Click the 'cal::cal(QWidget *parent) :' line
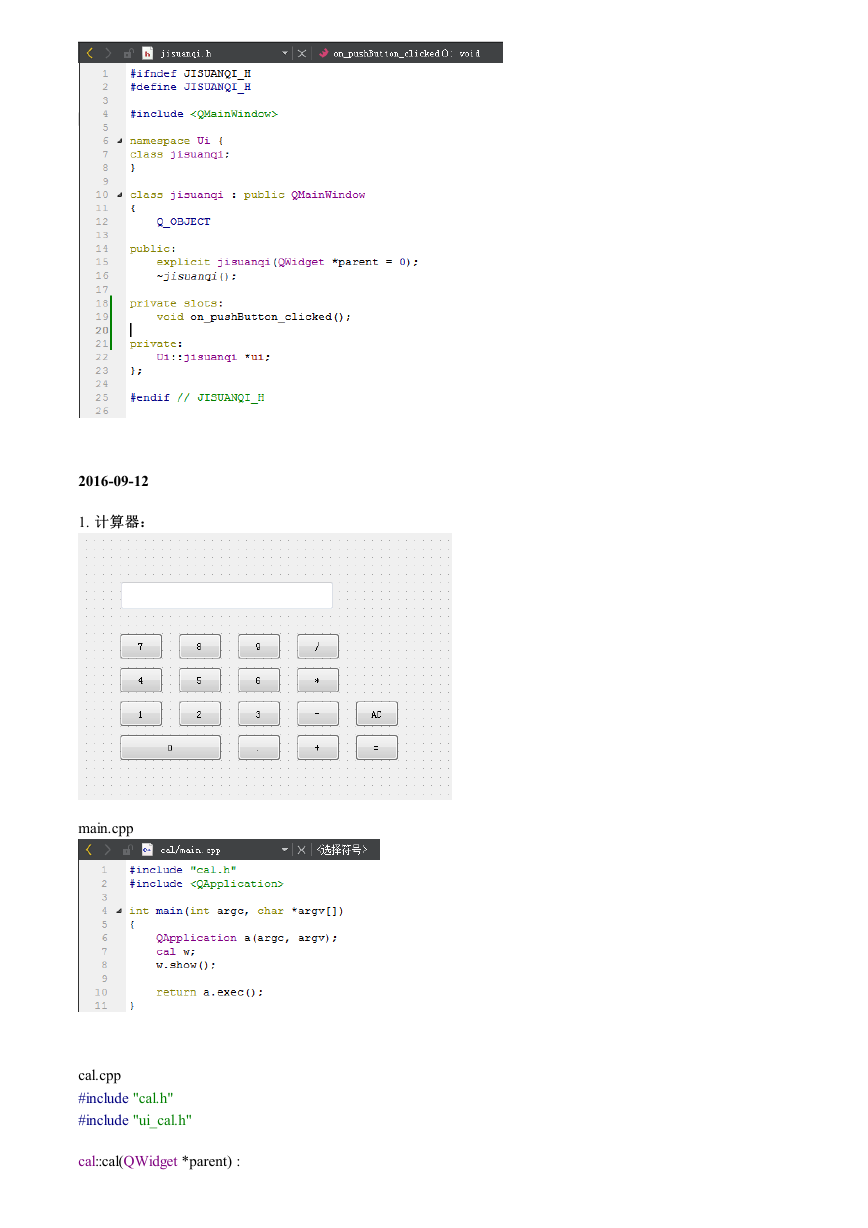Image resolution: width=868 pixels, height=1228 pixels. [159, 1161]
